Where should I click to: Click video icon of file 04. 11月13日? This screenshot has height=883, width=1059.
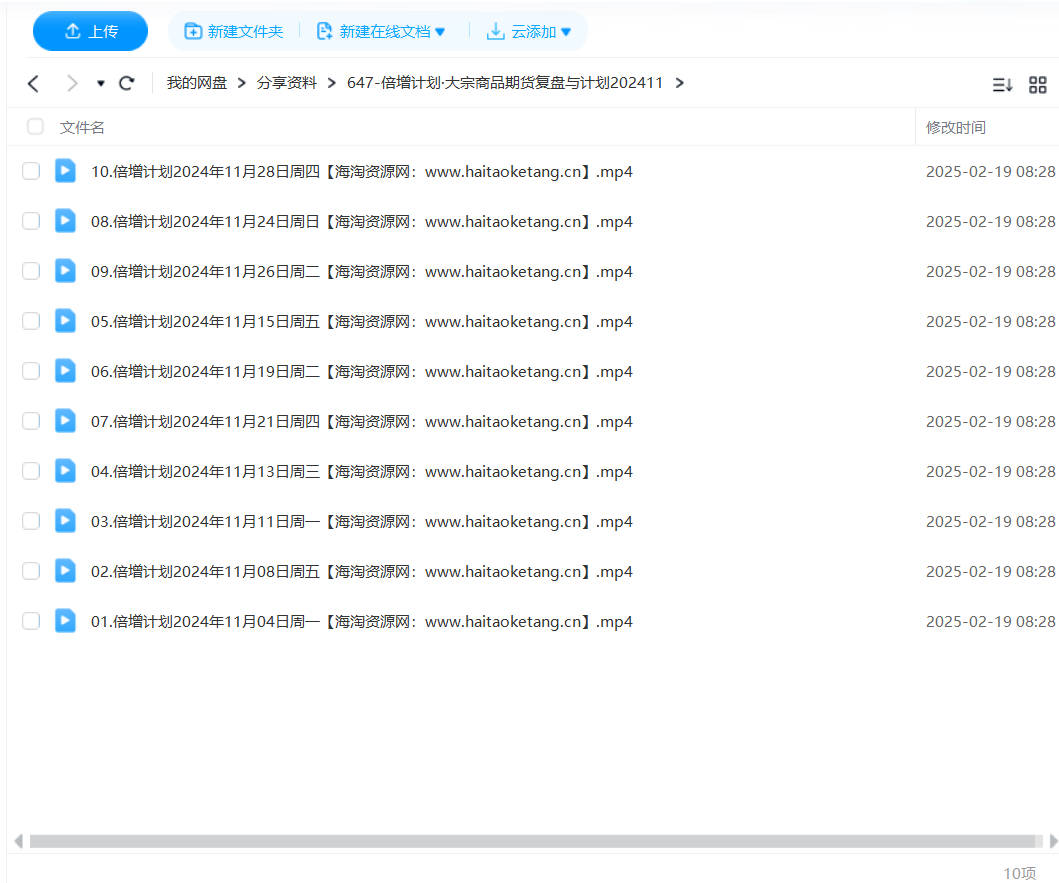65,471
